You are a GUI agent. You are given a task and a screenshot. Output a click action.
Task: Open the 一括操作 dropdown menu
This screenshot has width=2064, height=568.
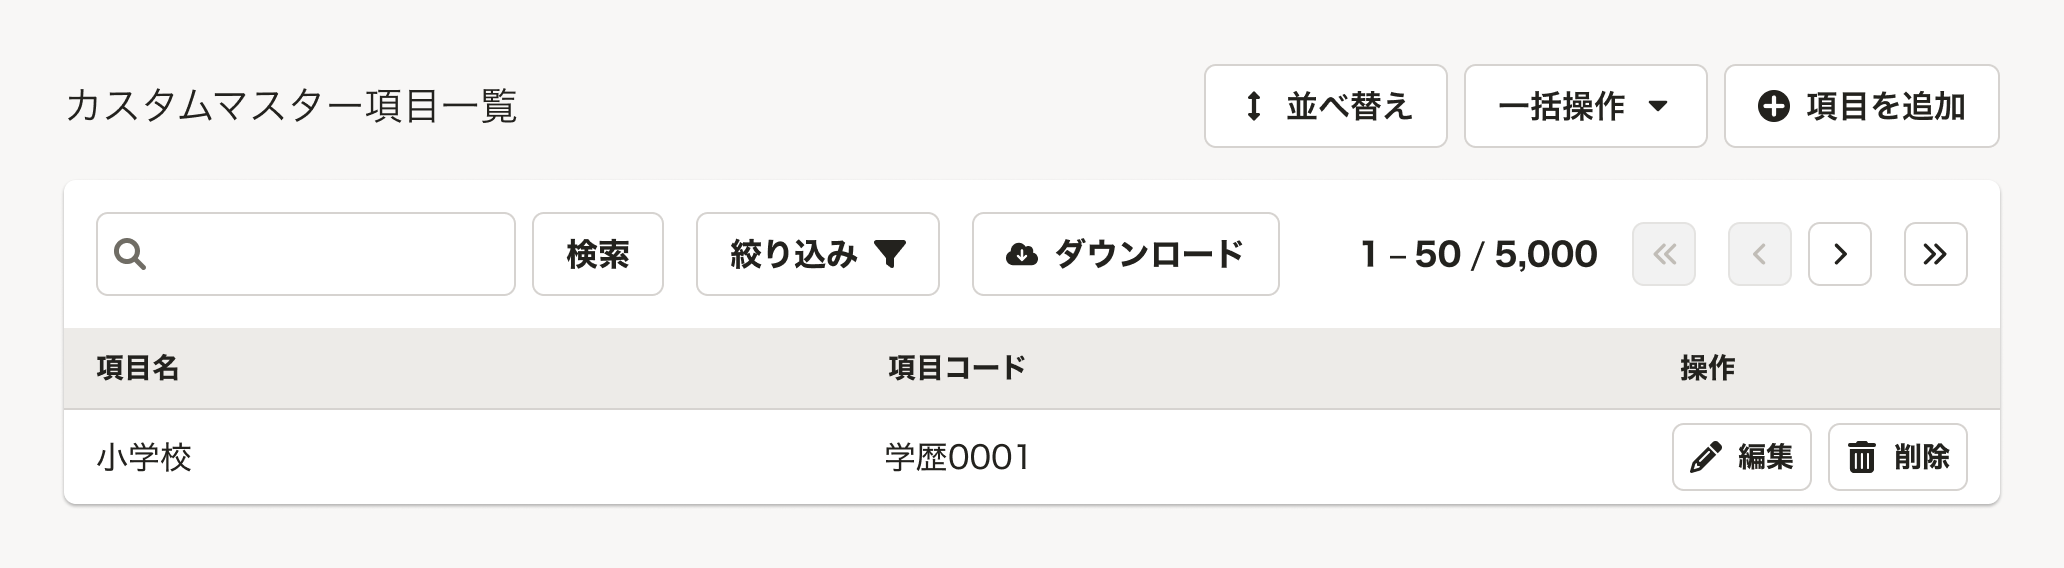tap(1585, 106)
